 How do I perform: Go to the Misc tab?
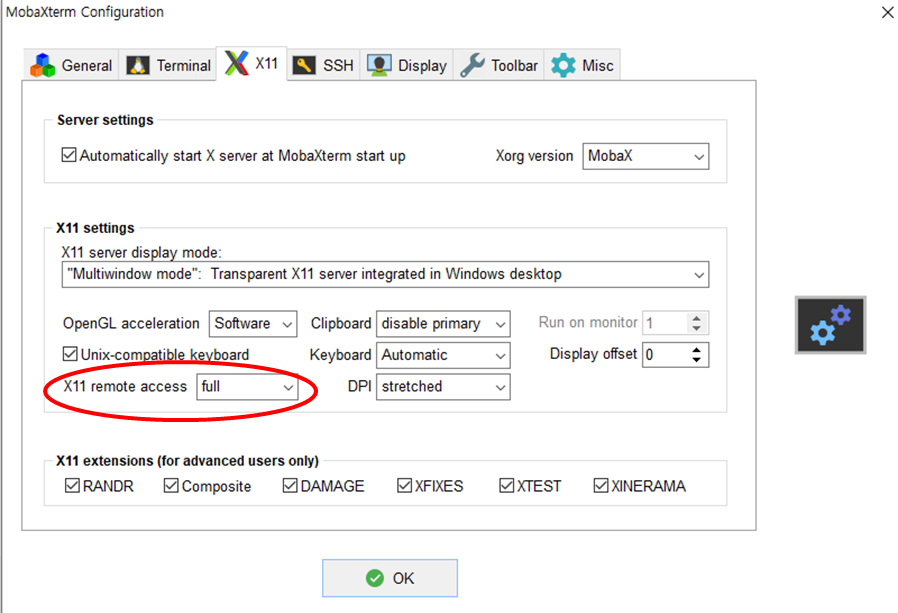click(x=582, y=65)
